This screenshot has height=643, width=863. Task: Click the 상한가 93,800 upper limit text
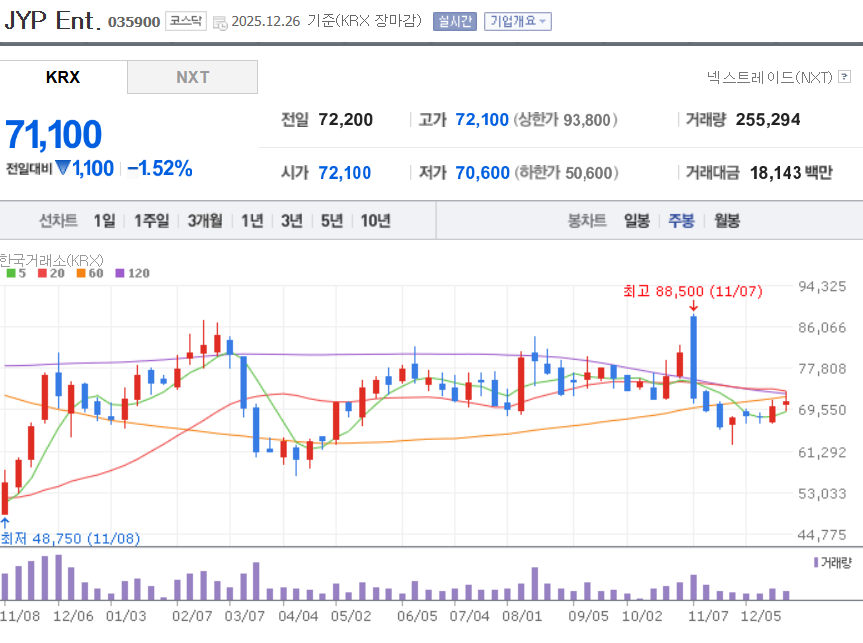pos(565,119)
